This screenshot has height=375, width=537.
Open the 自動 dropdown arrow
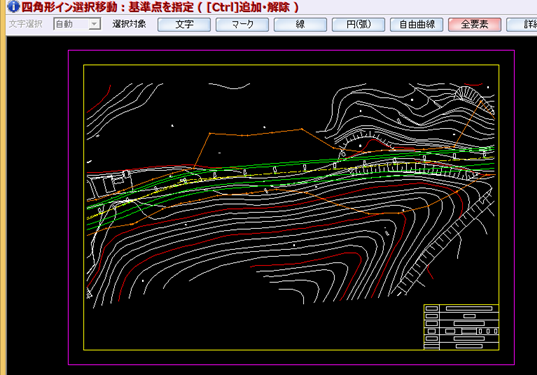(x=95, y=24)
